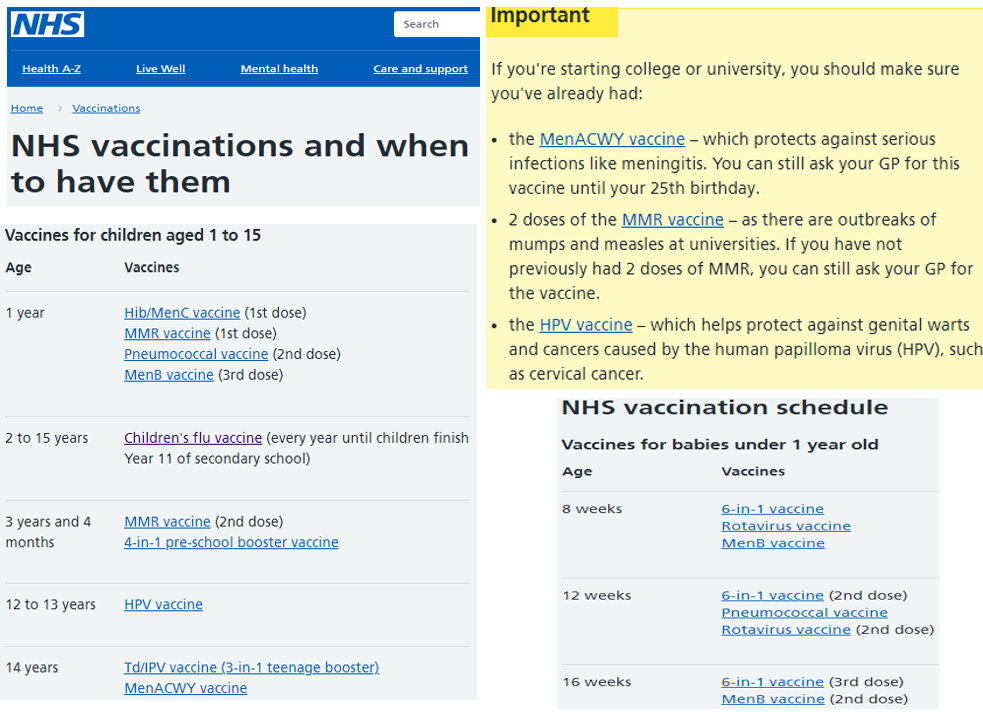
Task: Open MMR vaccine link in Important box
Action: click(x=673, y=220)
